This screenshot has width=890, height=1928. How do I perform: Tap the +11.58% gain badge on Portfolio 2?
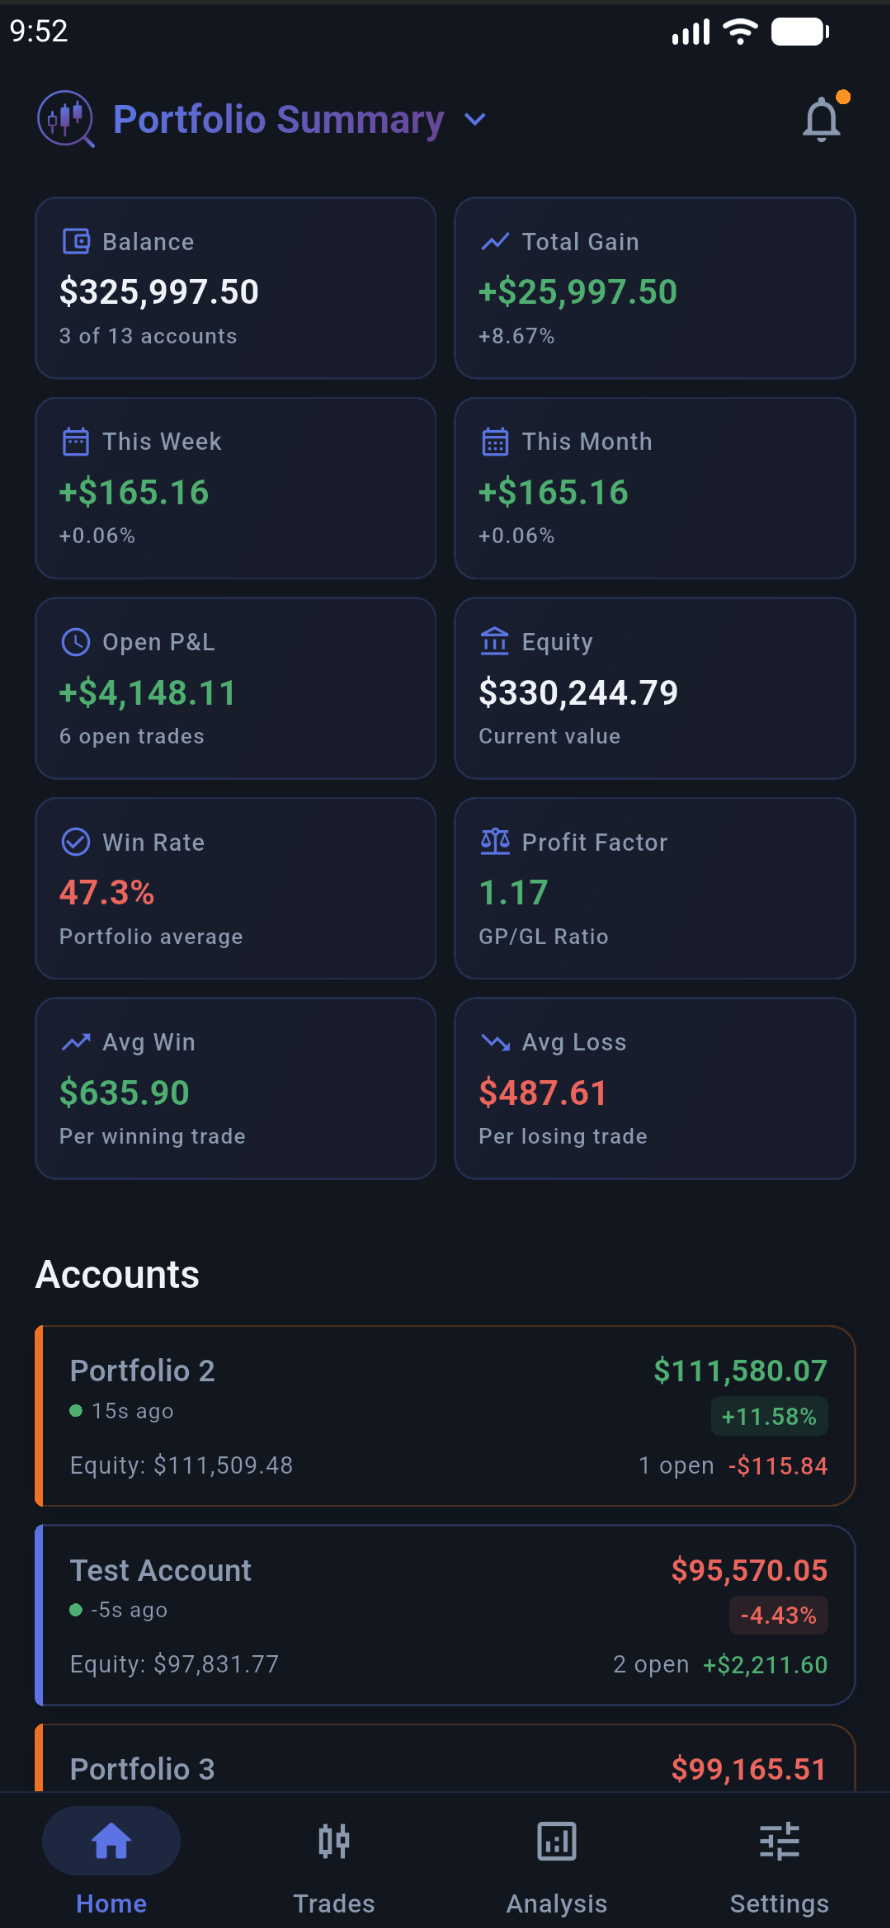point(769,1416)
